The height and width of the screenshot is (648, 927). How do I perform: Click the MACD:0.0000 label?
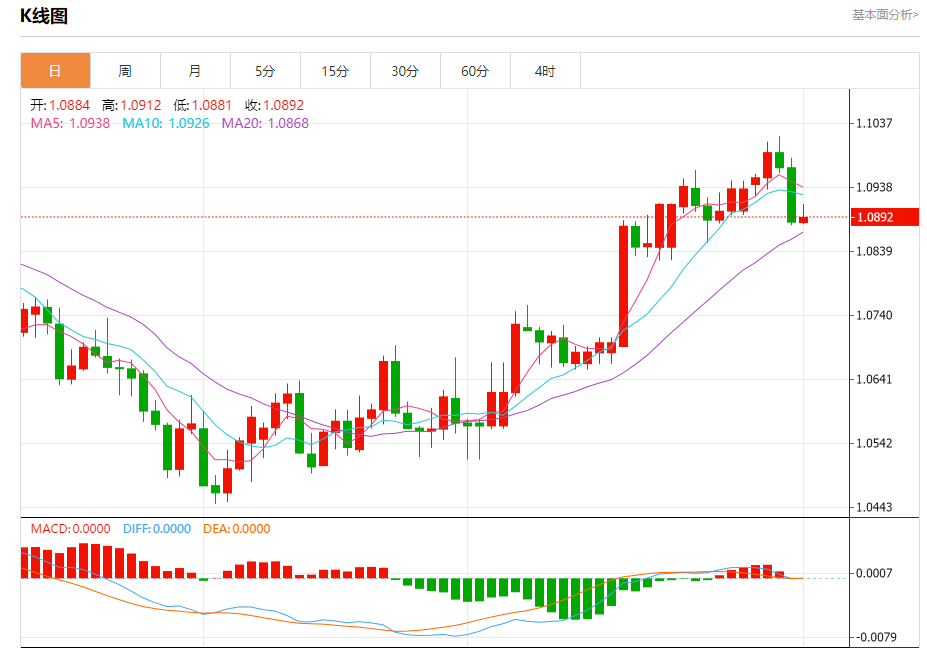(70, 529)
